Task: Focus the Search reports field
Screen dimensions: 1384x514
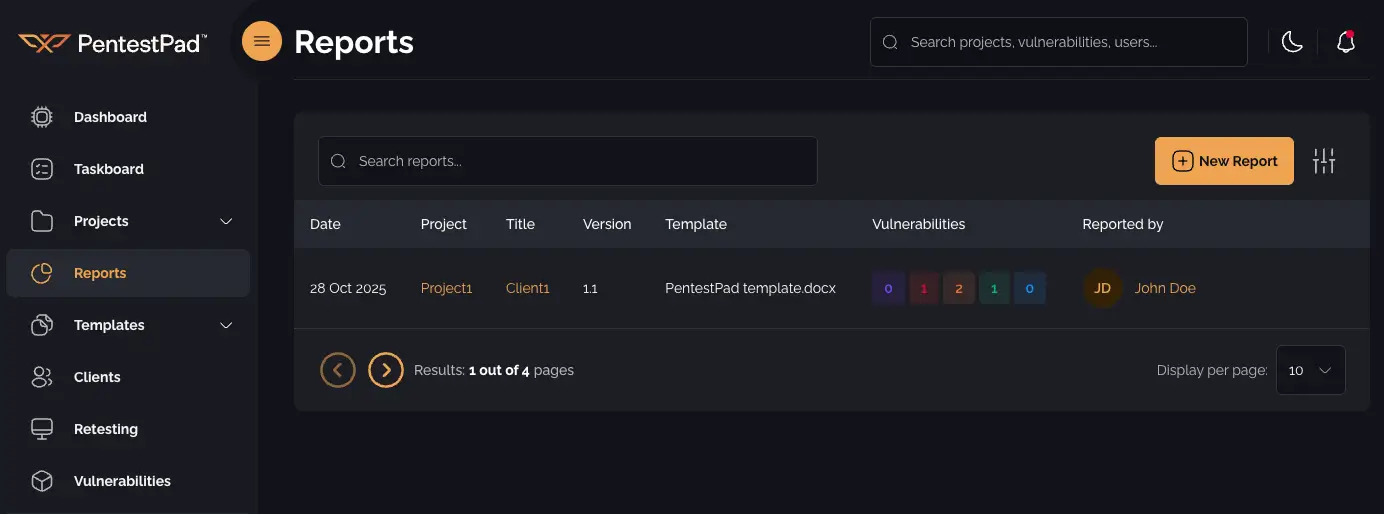Action: pyautogui.click(x=568, y=161)
